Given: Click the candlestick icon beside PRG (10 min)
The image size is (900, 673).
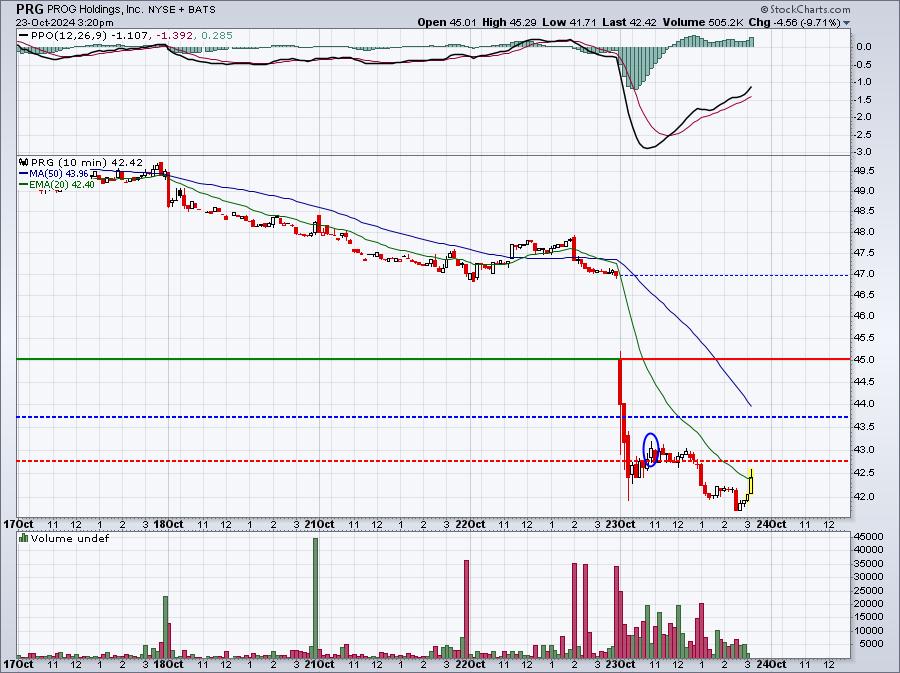Looking at the screenshot, I should click(x=24, y=162).
